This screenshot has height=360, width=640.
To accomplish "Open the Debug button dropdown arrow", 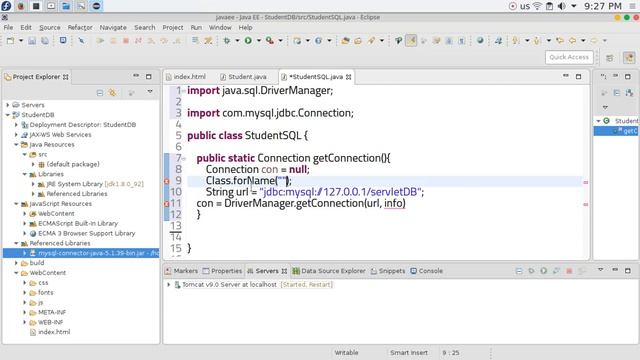I will pyautogui.click(x=237, y=40).
